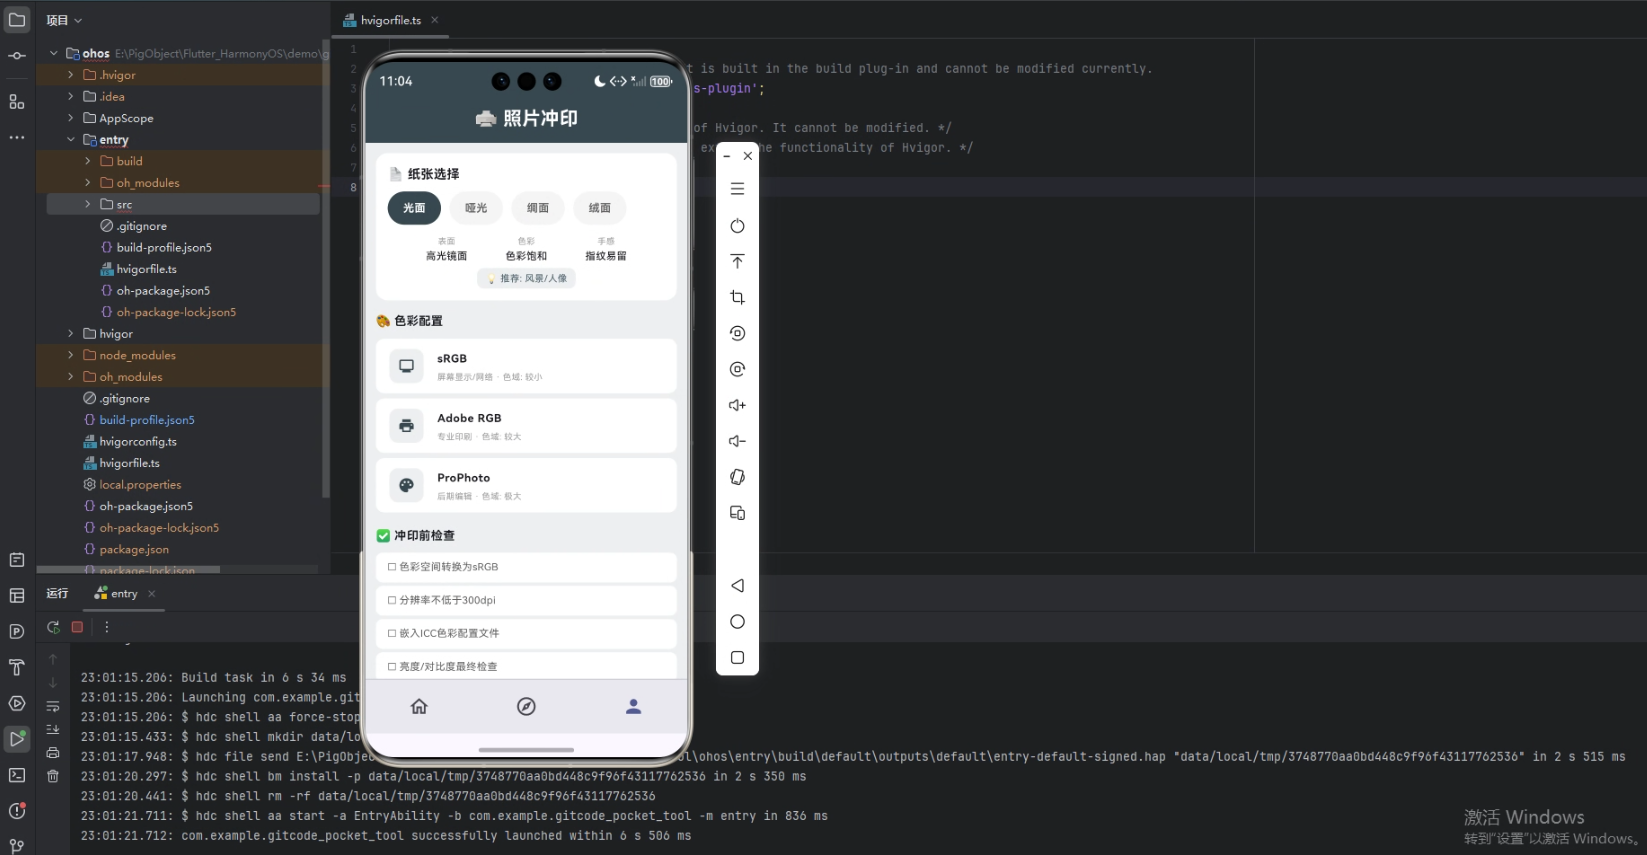
Task: Collapse the entry module folder
Action: pos(71,140)
